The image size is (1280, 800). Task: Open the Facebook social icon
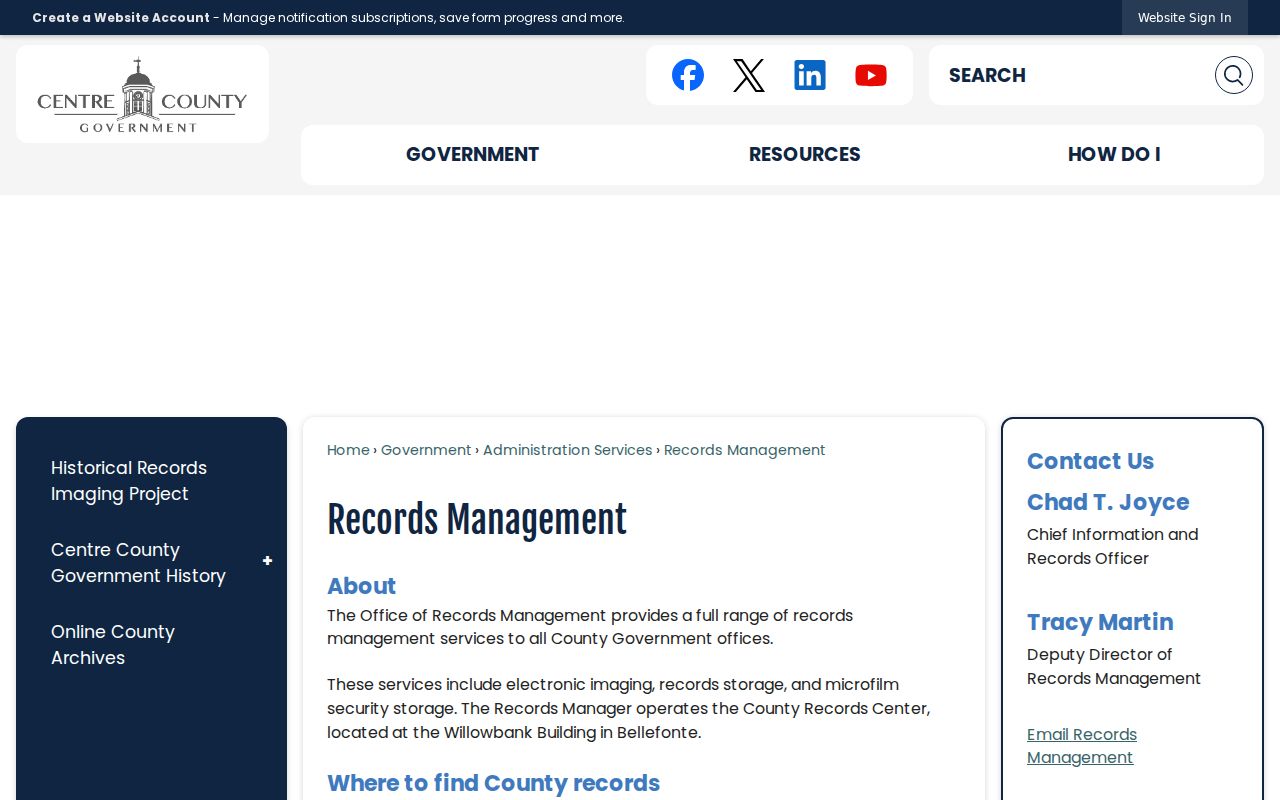[688, 75]
